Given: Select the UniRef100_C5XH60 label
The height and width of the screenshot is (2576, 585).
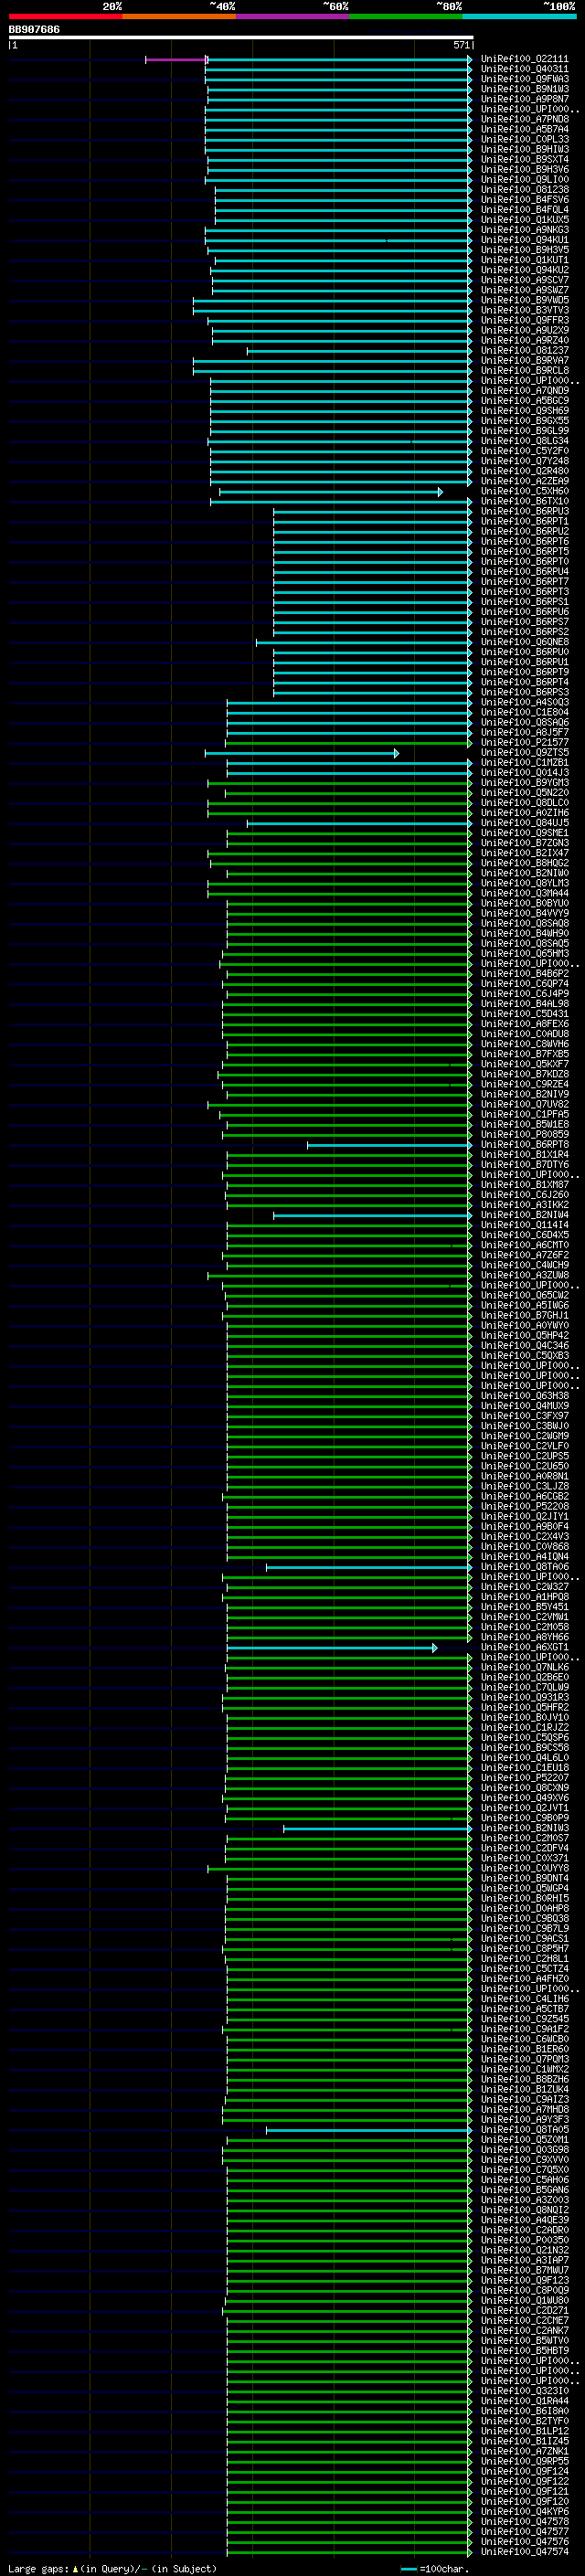Looking at the screenshot, I should [x=524, y=491].
